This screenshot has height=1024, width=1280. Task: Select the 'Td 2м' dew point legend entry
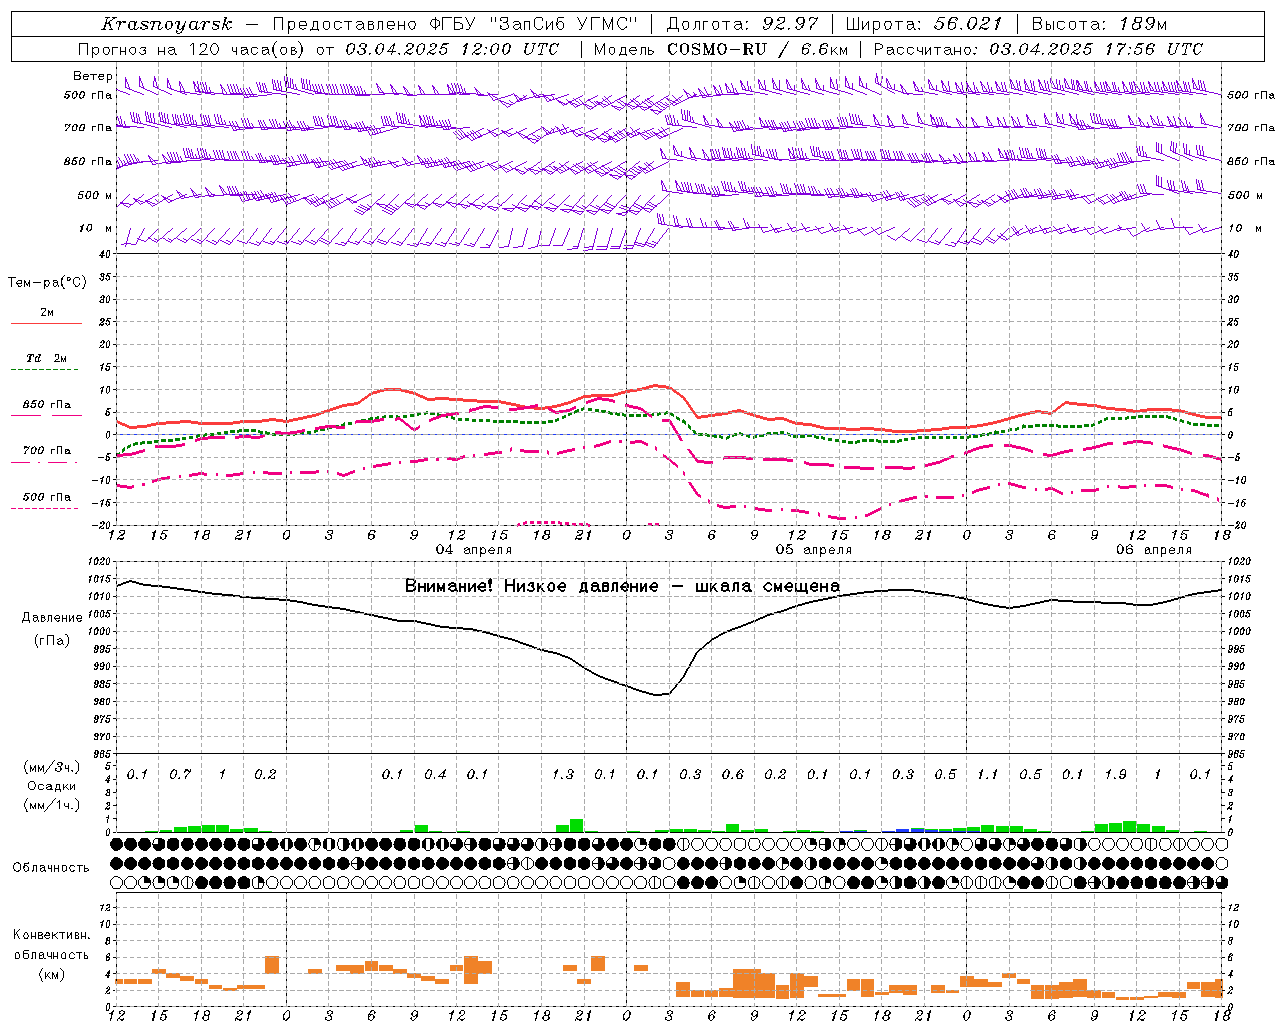tap(46, 358)
